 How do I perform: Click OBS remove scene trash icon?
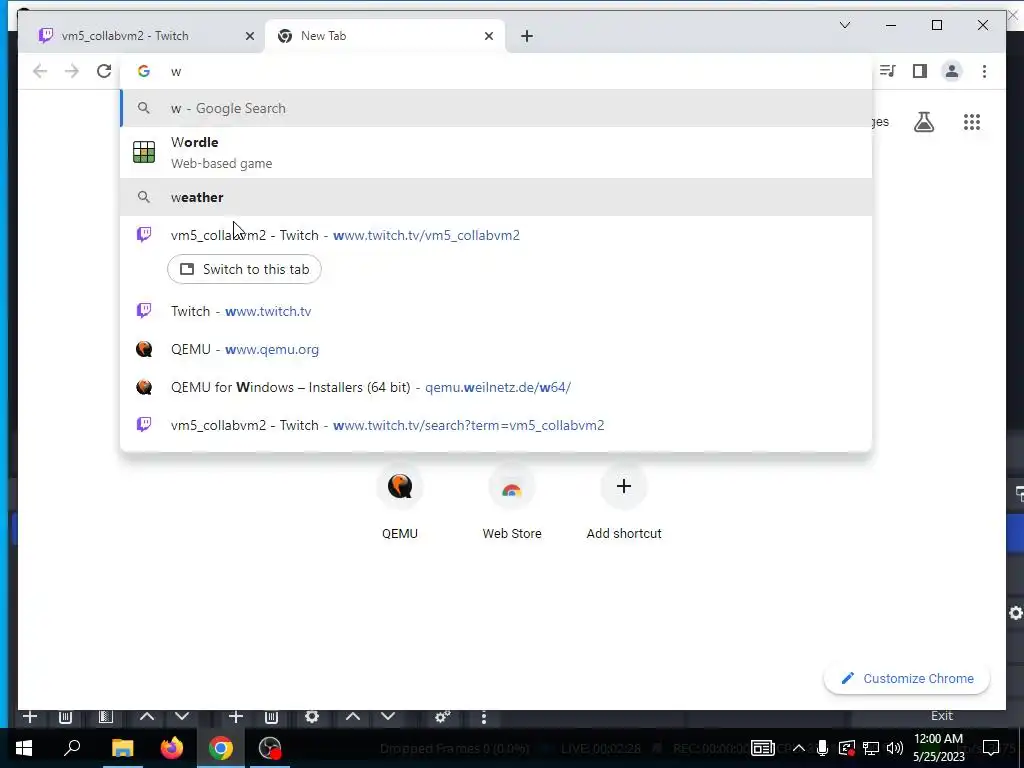click(x=65, y=717)
